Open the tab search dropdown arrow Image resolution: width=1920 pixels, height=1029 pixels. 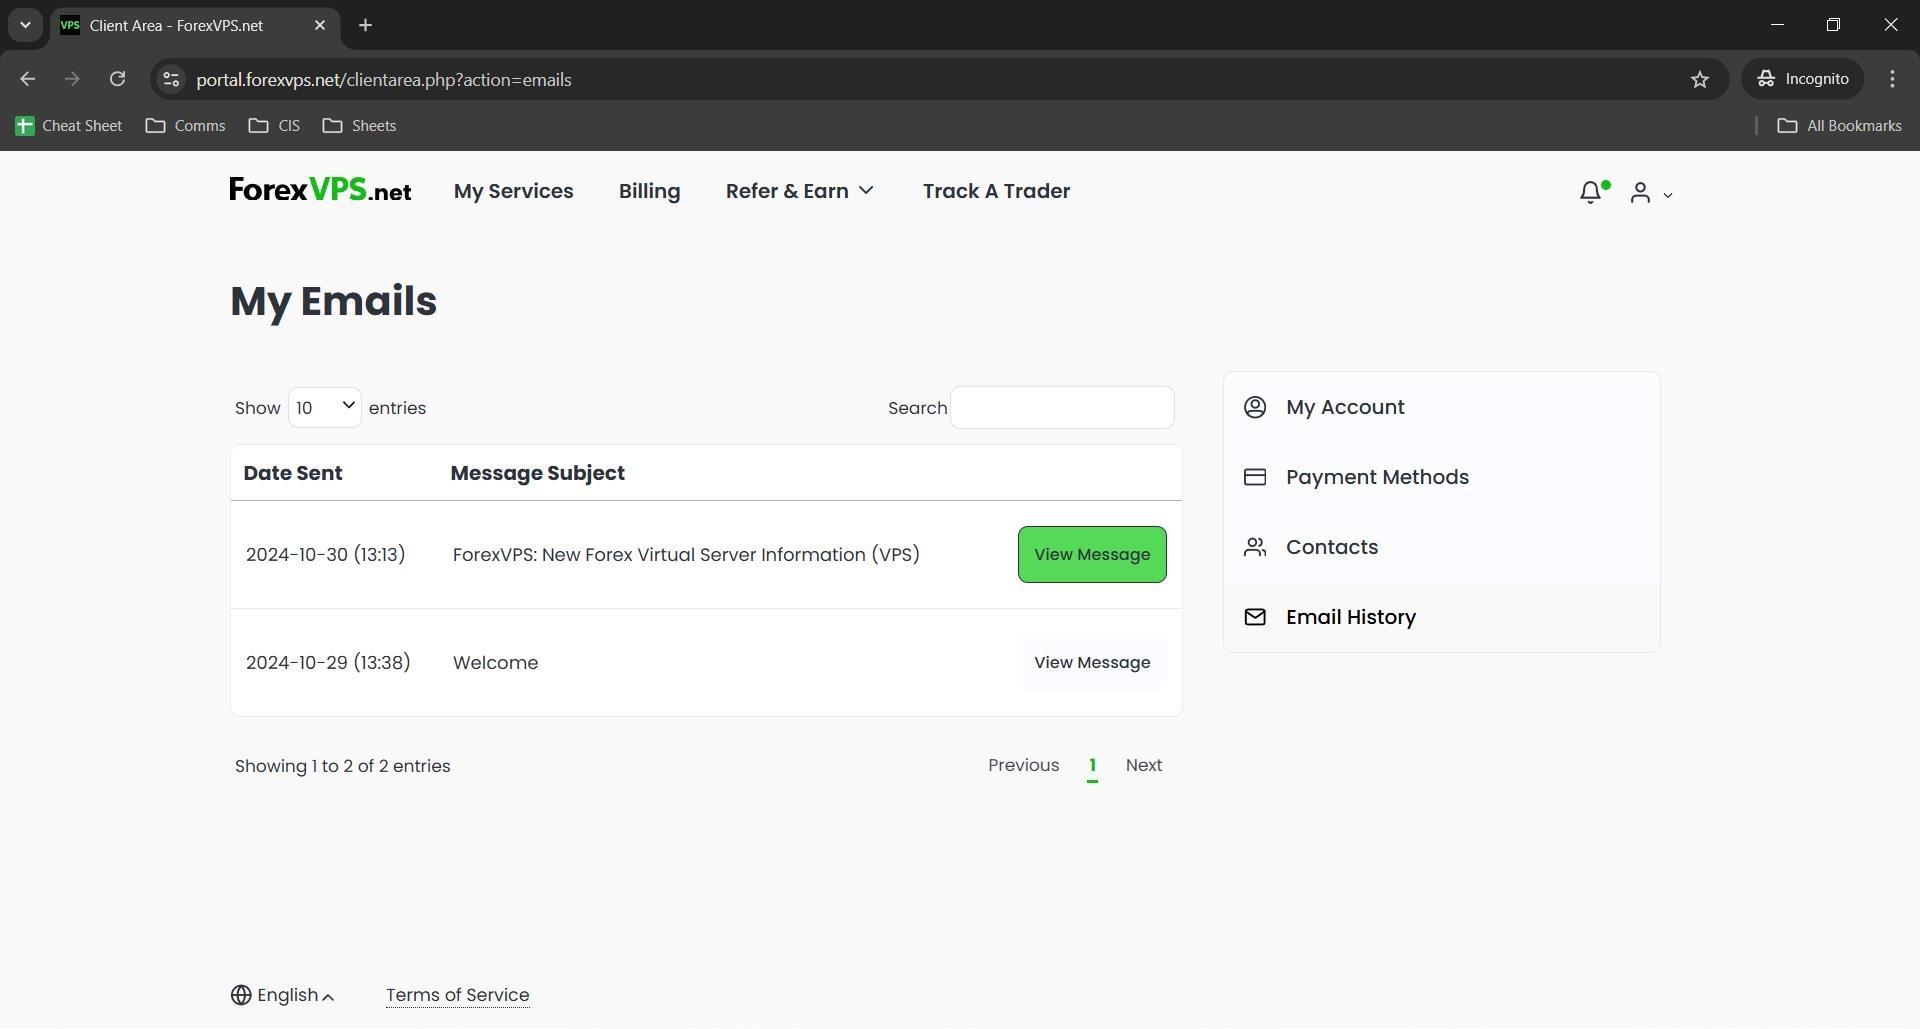25,25
